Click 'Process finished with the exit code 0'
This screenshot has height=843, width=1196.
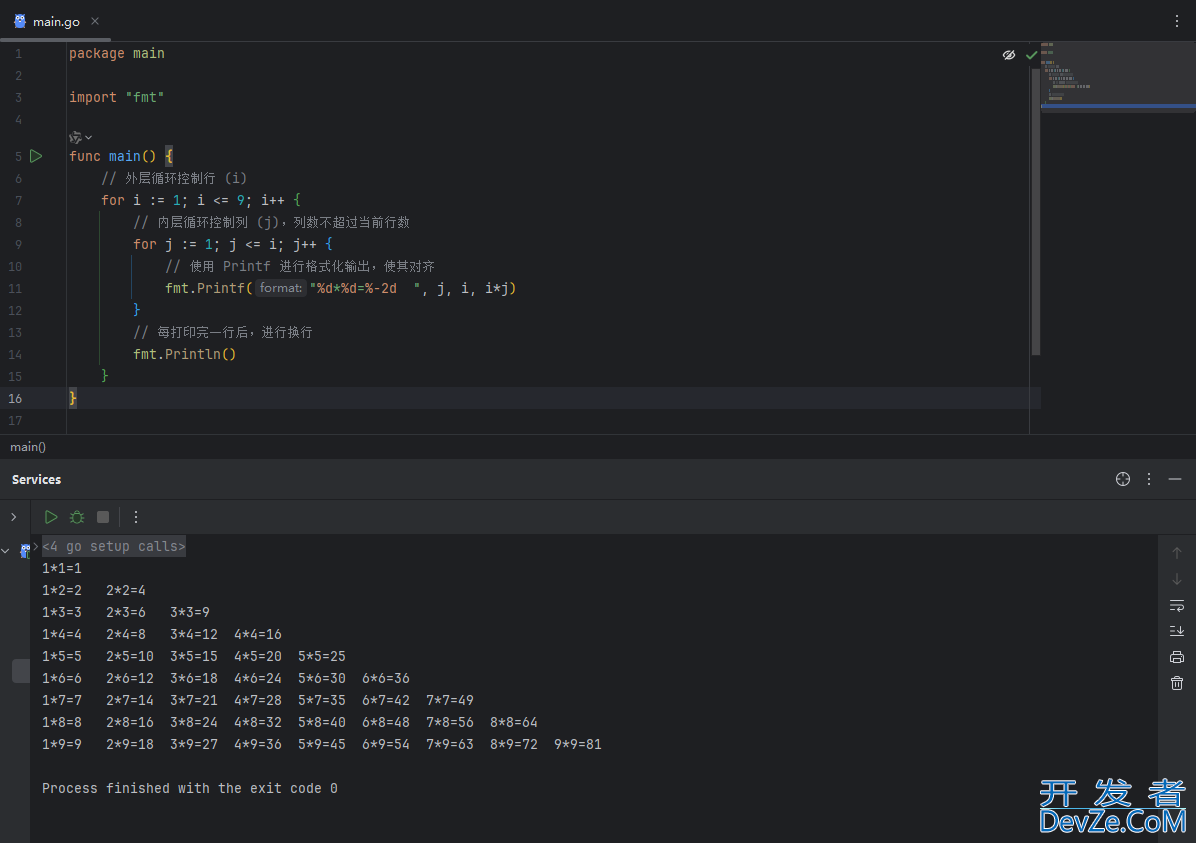[x=190, y=789]
